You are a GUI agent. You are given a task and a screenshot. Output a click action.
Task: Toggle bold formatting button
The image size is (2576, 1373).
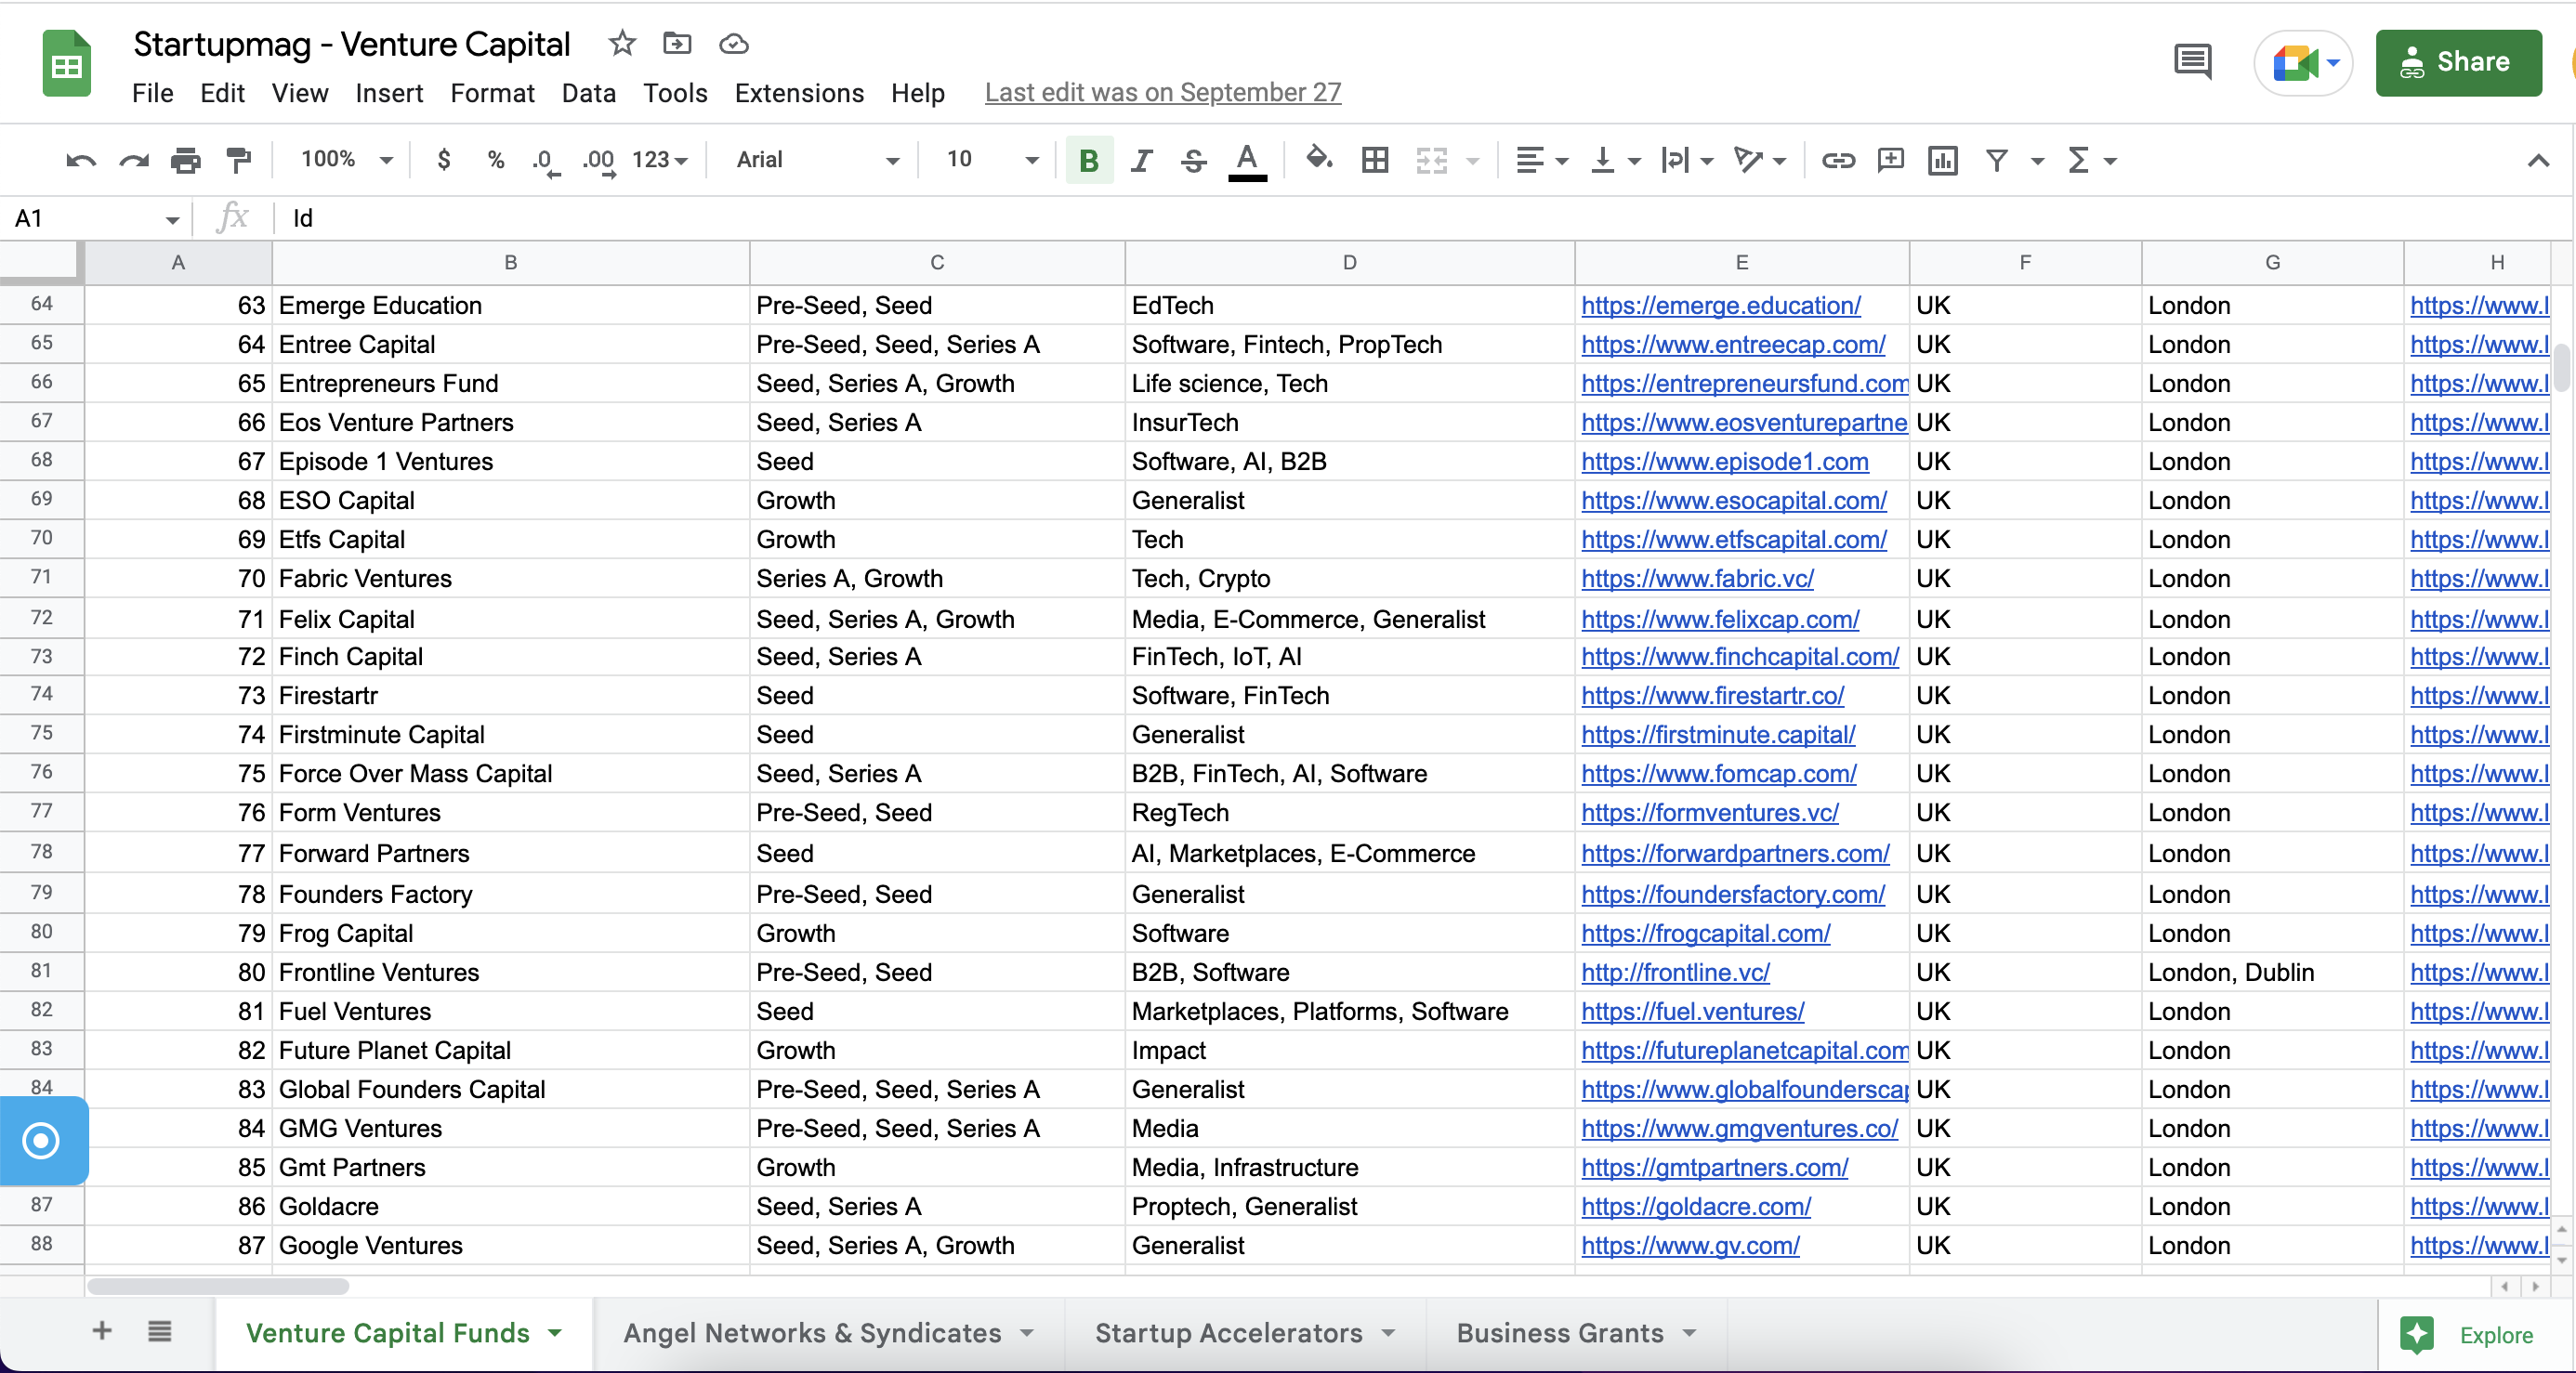1089,160
